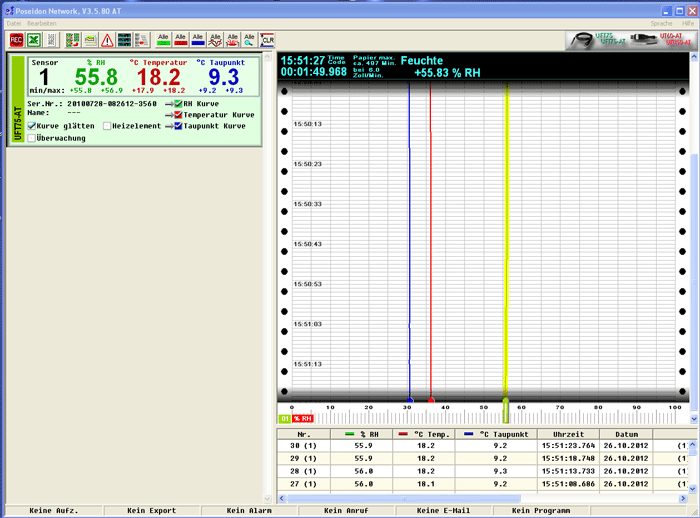Click the dark stacked display panels icon
700x518 pixels.
125,40
